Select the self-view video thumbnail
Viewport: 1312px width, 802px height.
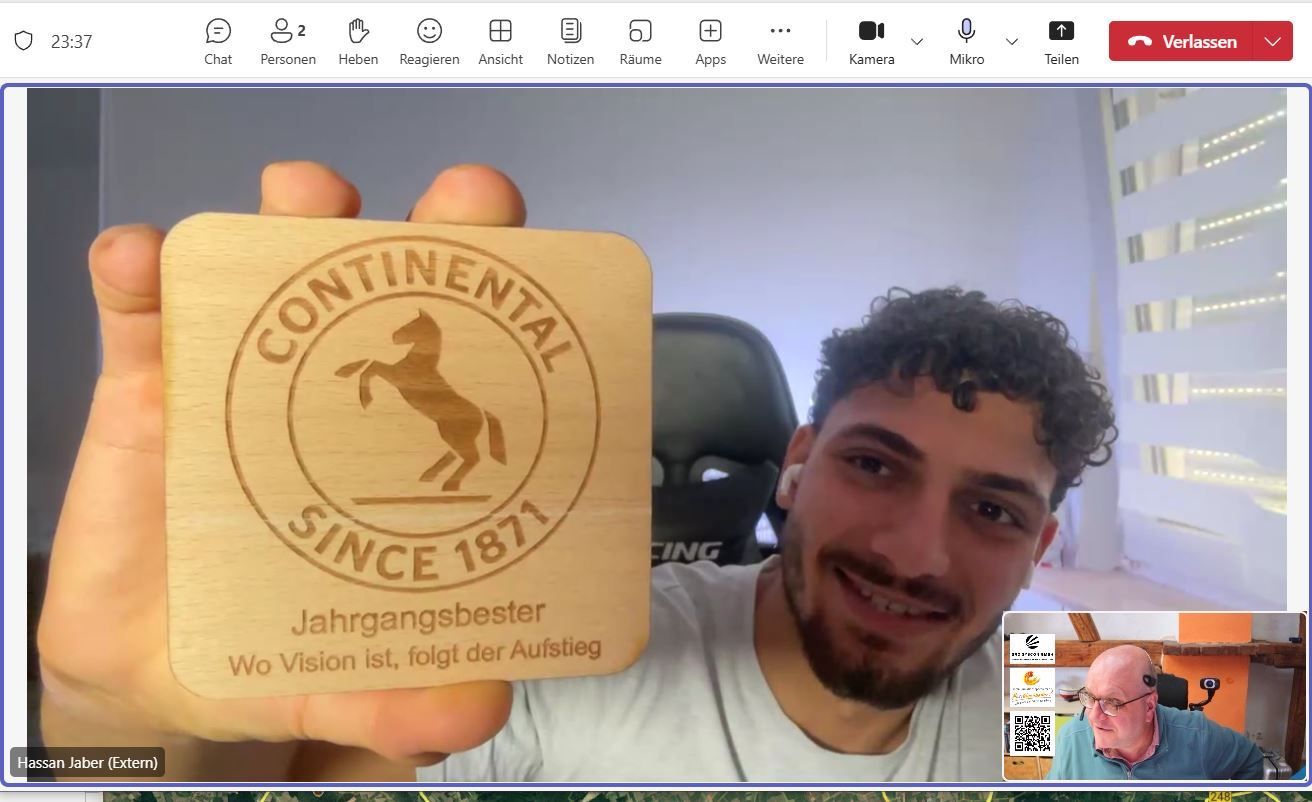[1154, 696]
